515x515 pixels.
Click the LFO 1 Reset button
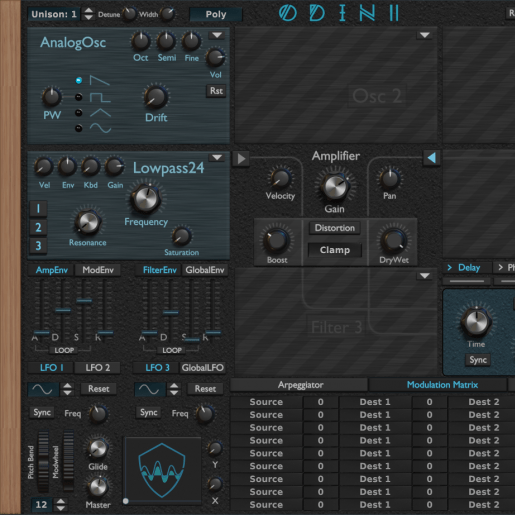[98, 389]
